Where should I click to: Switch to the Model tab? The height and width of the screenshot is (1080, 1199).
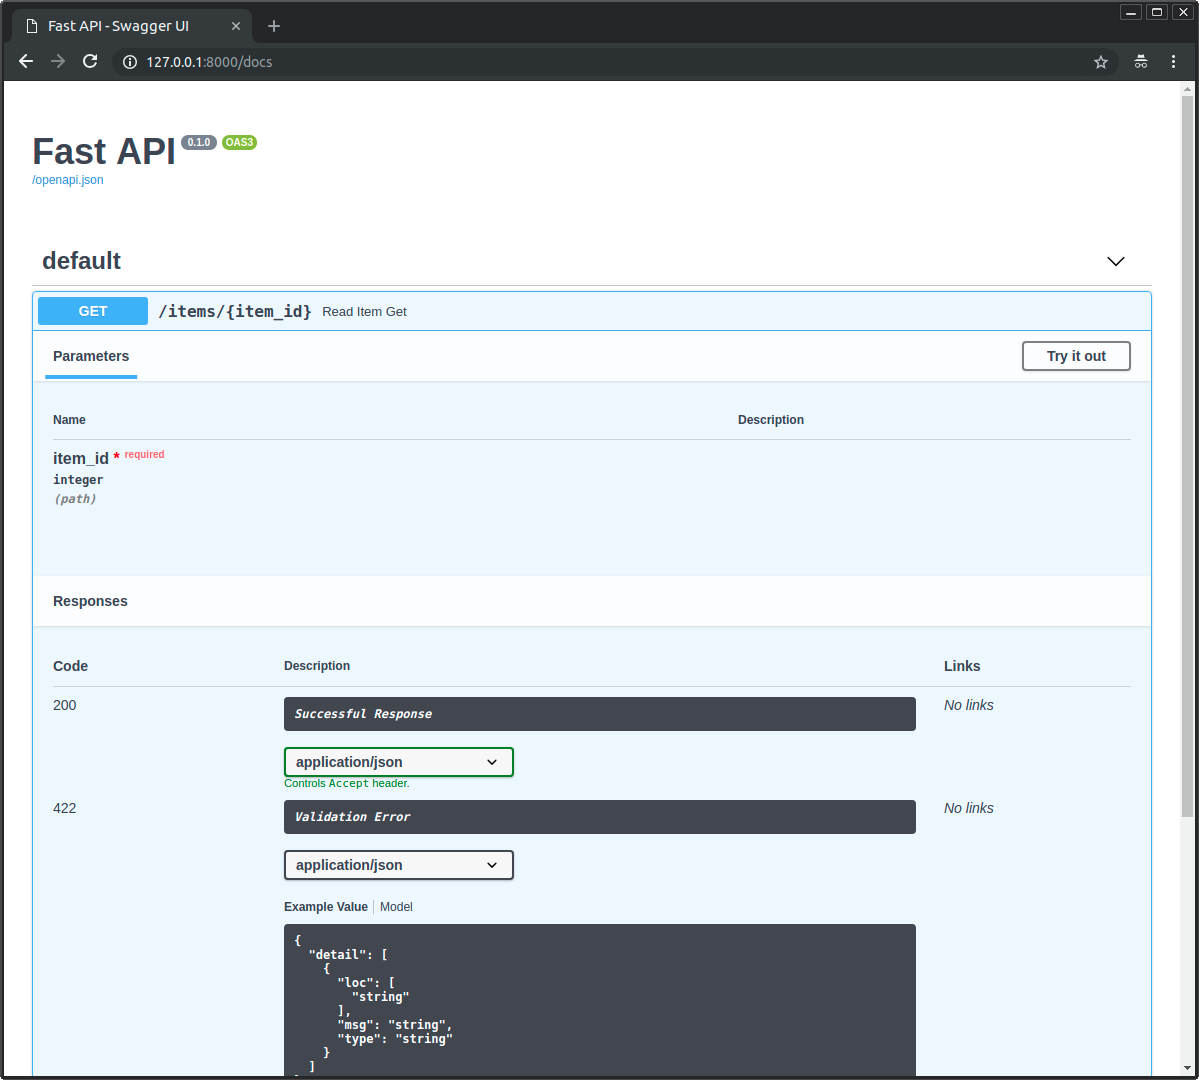click(396, 907)
